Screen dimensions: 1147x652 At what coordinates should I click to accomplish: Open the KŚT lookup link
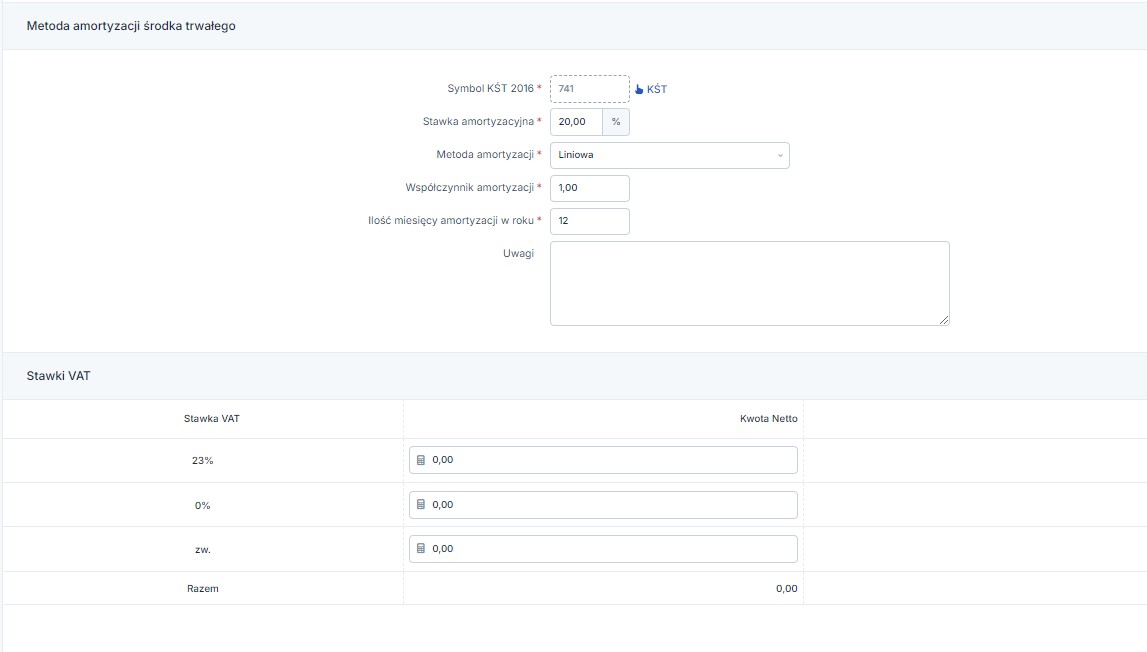(x=656, y=89)
